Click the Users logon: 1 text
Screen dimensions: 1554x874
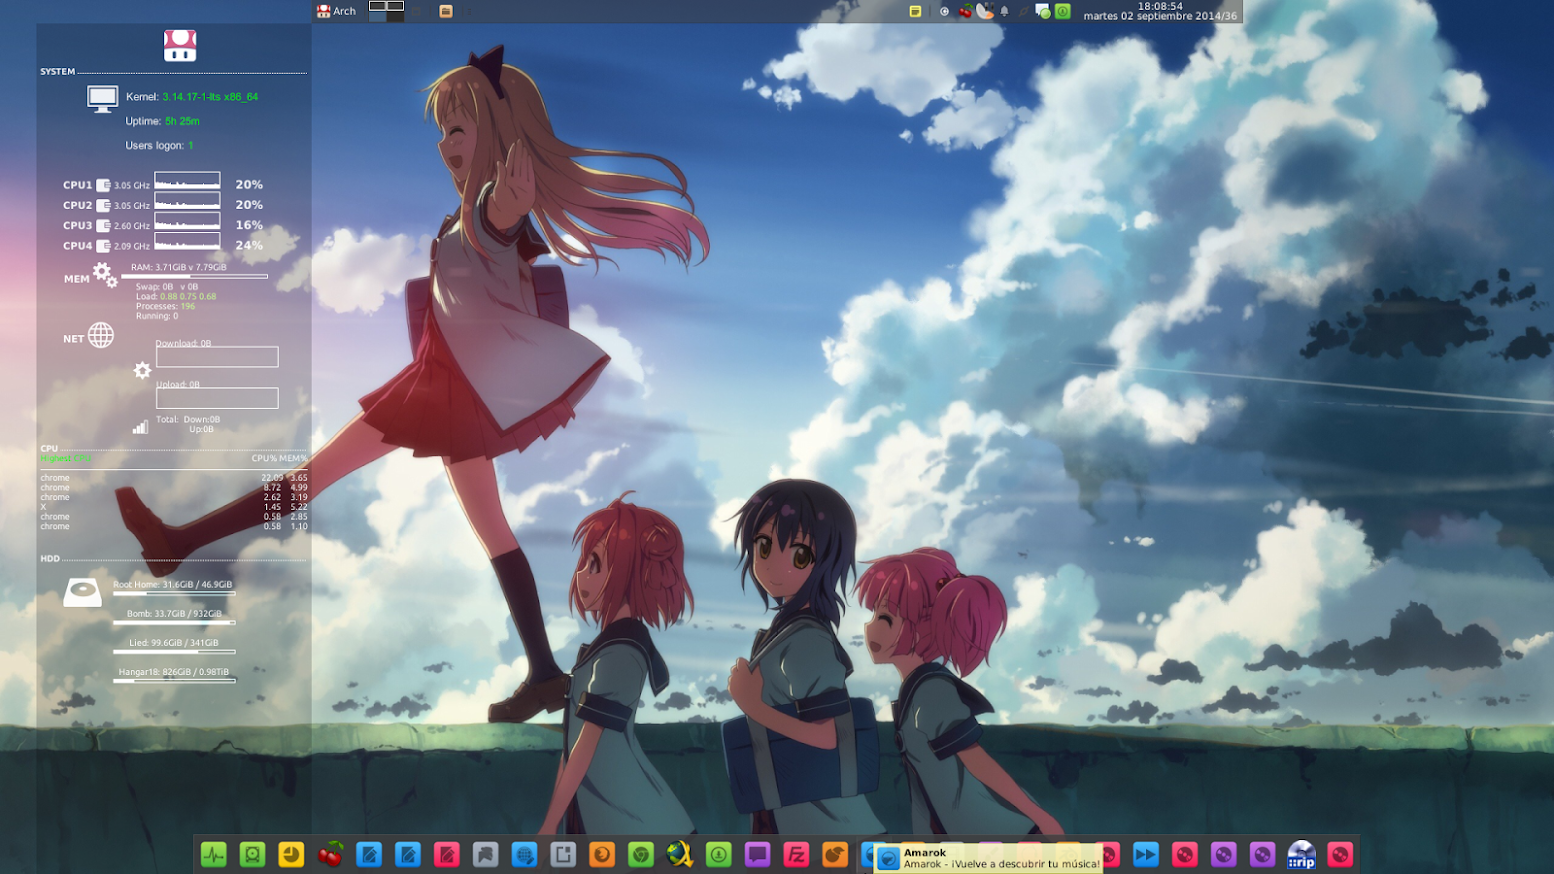[159, 146]
